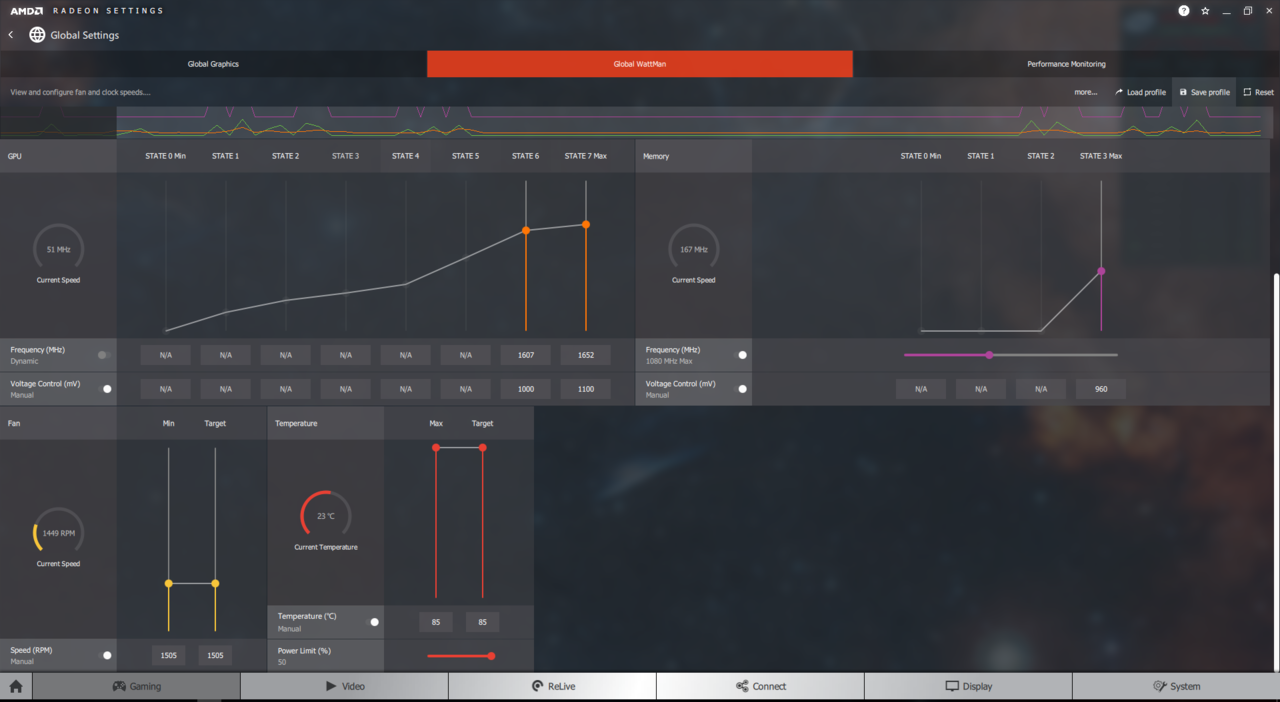The width and height of the screenshot is (1280, 702).
Task: Click State 6 frequency field 1607
Action: point(526,355)
